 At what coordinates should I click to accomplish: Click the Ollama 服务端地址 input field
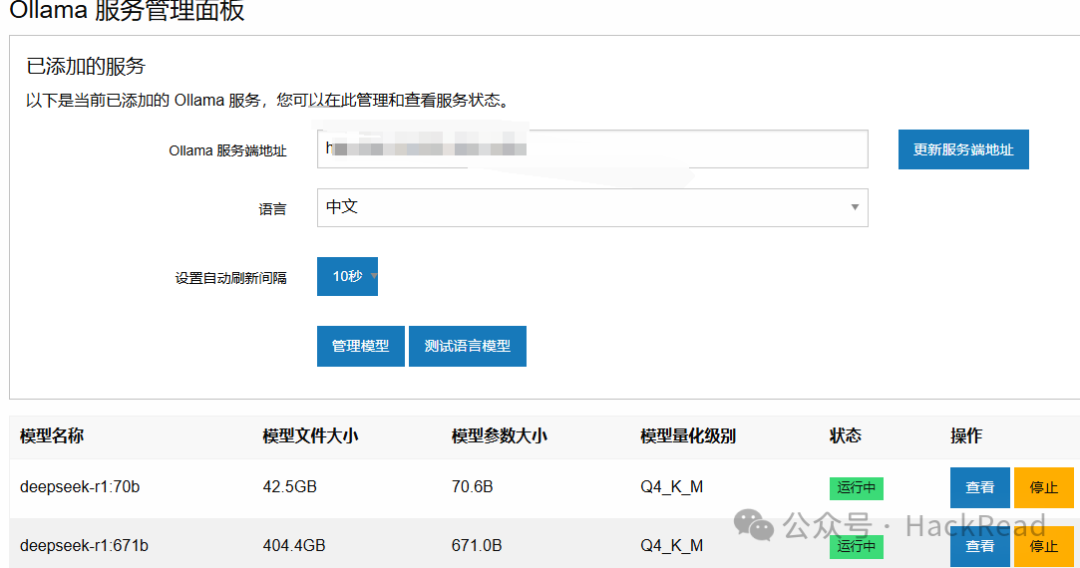click(x=592, y=149)
